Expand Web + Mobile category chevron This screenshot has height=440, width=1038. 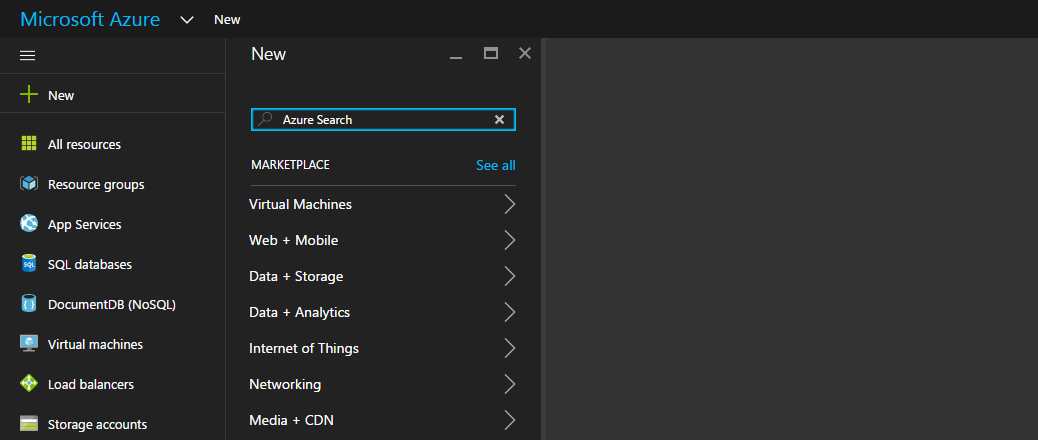(509, 240)
